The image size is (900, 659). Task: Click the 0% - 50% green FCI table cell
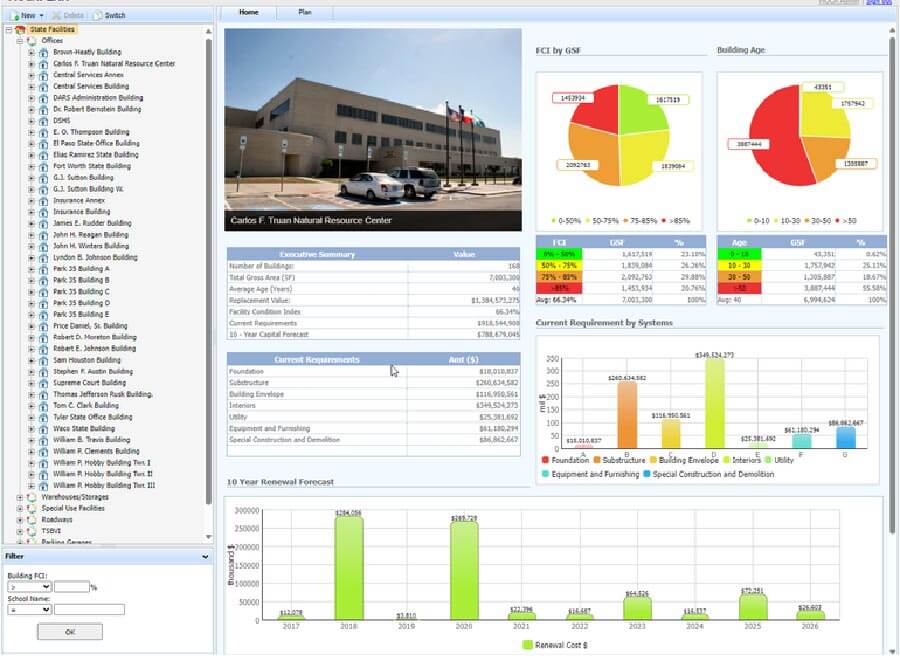click(x=558, y=254)
